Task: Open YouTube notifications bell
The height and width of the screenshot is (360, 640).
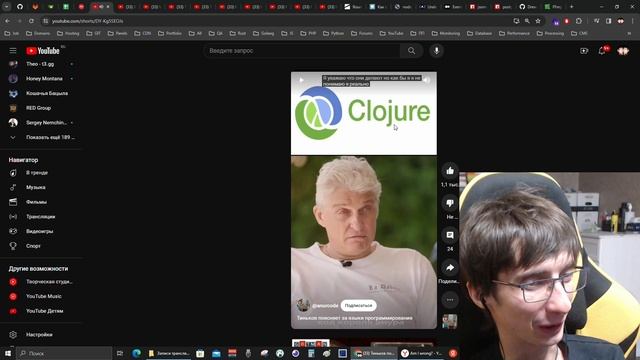Action: point(602,51)
